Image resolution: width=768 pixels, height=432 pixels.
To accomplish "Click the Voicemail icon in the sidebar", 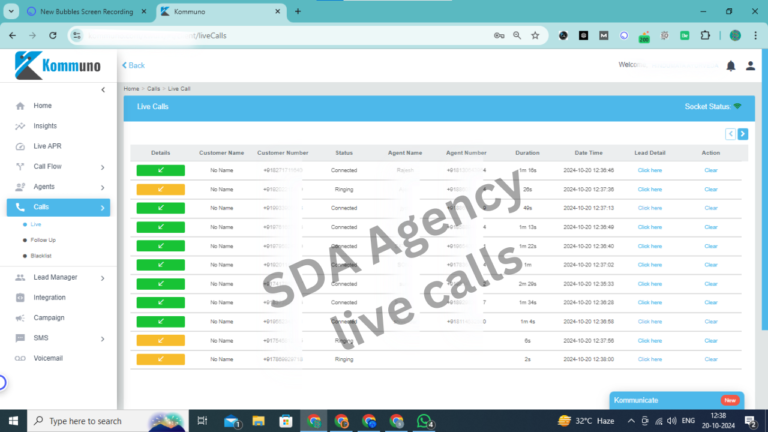I will [21, 358].
